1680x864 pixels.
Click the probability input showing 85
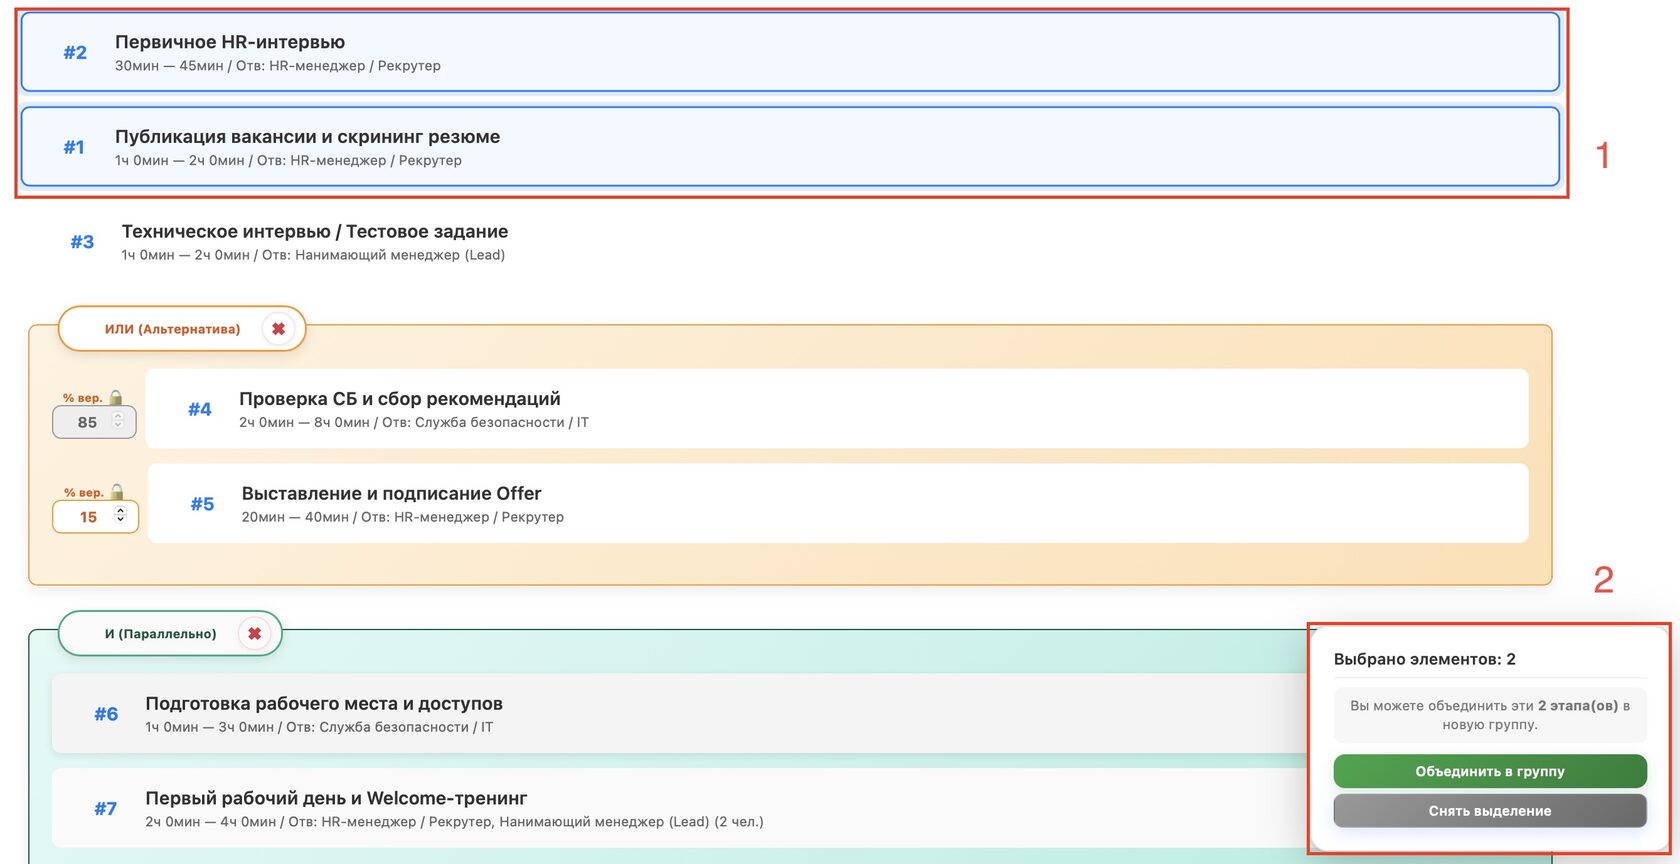coord(94,422)
